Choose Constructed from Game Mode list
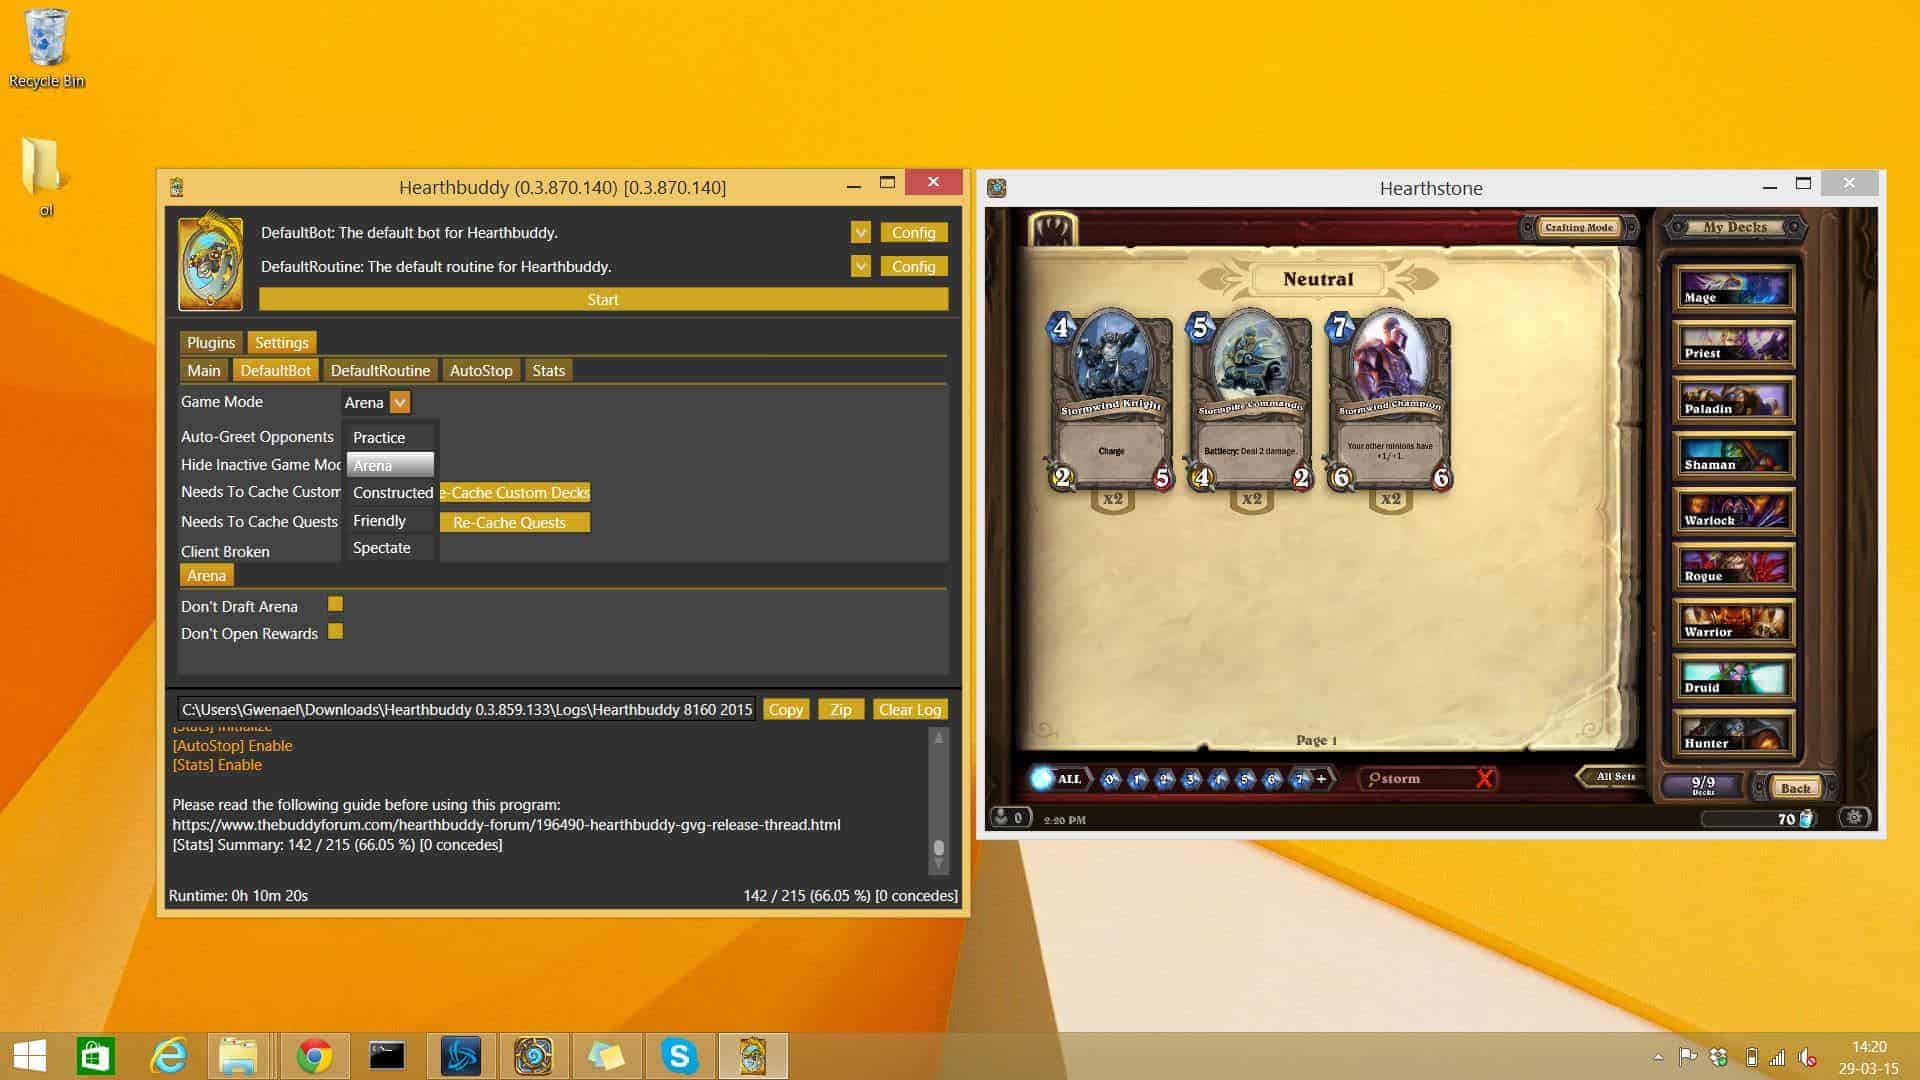This screenshot has height=1080, width=1920. point(392,493)
